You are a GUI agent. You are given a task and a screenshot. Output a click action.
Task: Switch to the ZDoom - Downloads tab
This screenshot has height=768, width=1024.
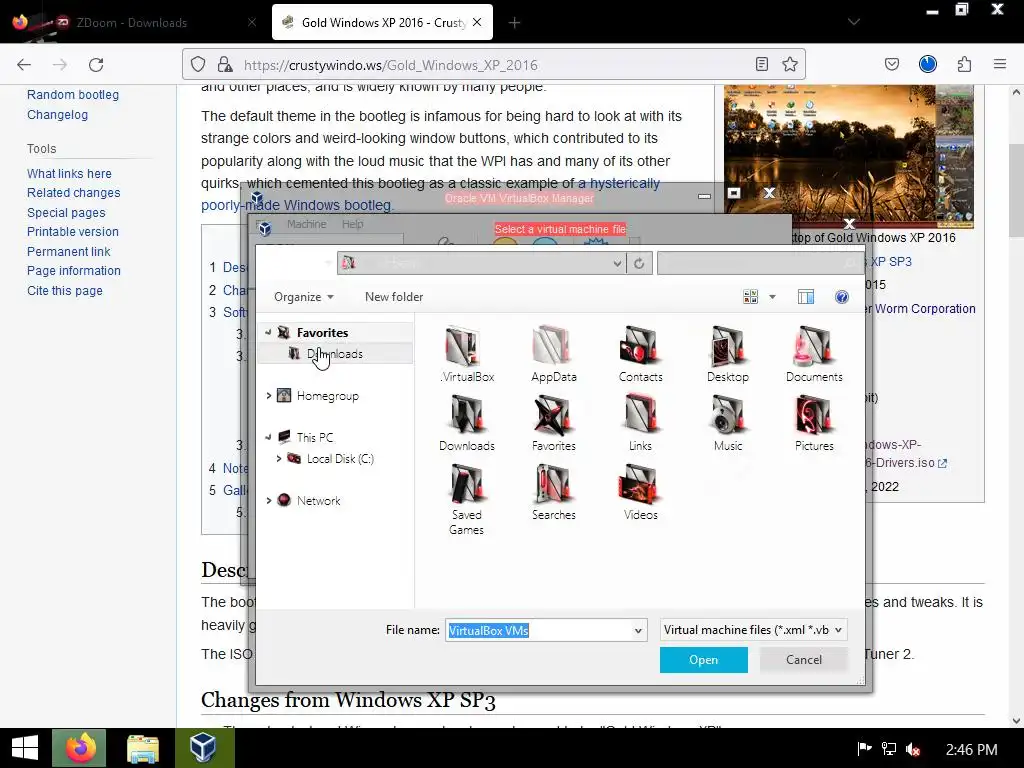134,22
